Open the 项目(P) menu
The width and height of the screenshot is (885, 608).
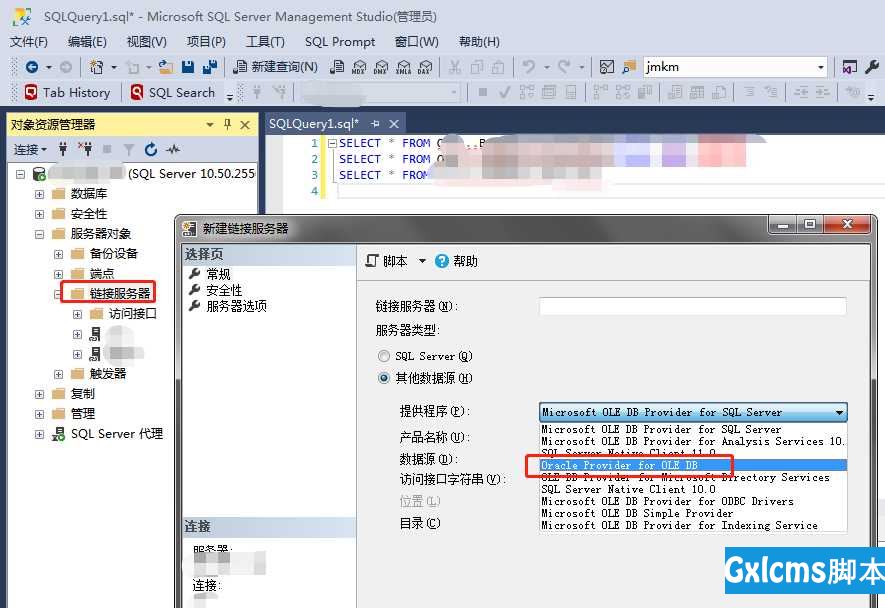point(206,42)
